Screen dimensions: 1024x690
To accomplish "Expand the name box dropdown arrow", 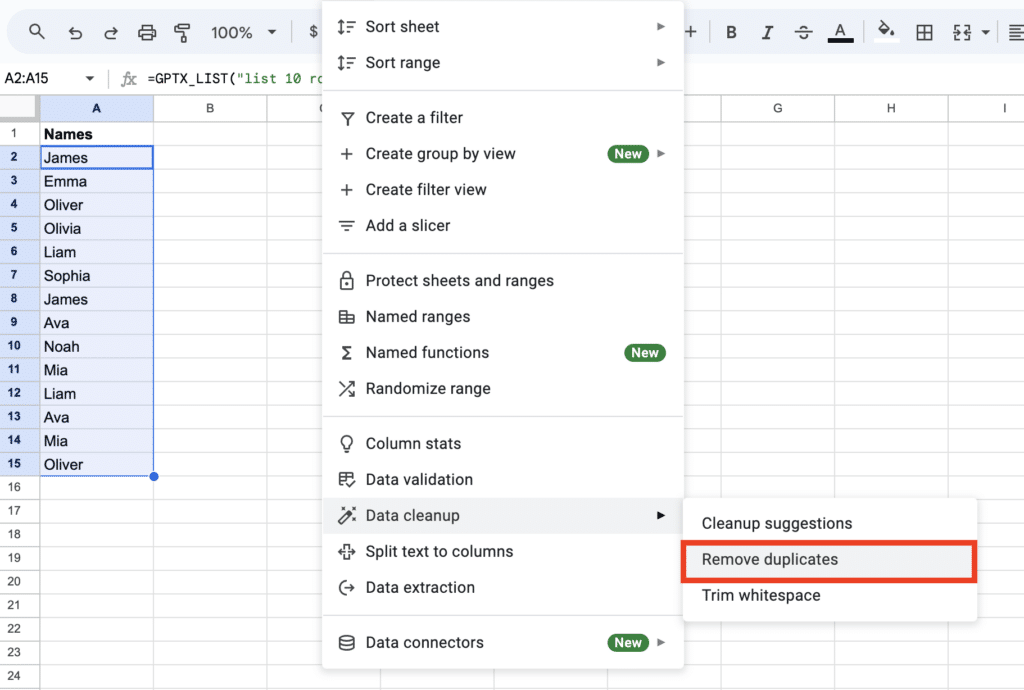I will pyautogui.click(x=90, y=79).
